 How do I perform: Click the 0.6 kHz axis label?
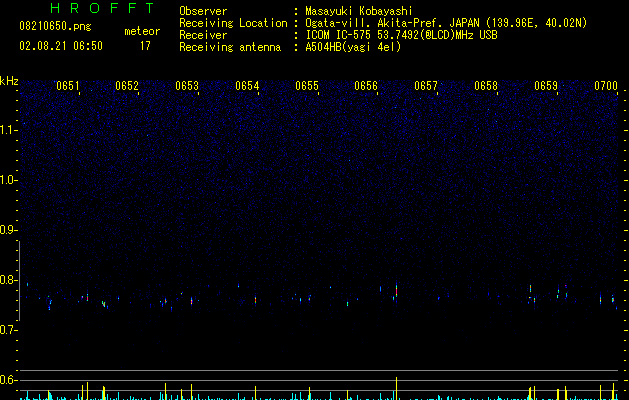[9, 380]
